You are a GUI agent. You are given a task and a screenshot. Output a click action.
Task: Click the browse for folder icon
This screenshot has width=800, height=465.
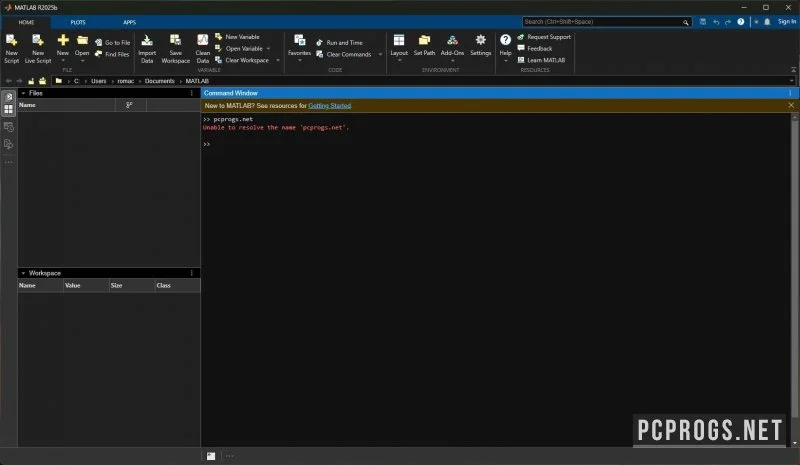pos(42,81)
